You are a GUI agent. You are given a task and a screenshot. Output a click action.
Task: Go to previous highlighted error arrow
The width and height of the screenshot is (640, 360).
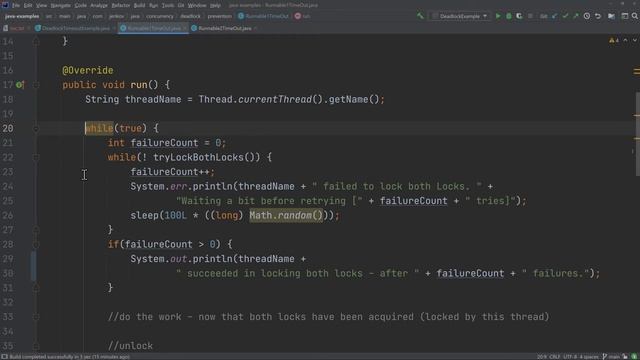pyautogui.click(x=625, y=40)
